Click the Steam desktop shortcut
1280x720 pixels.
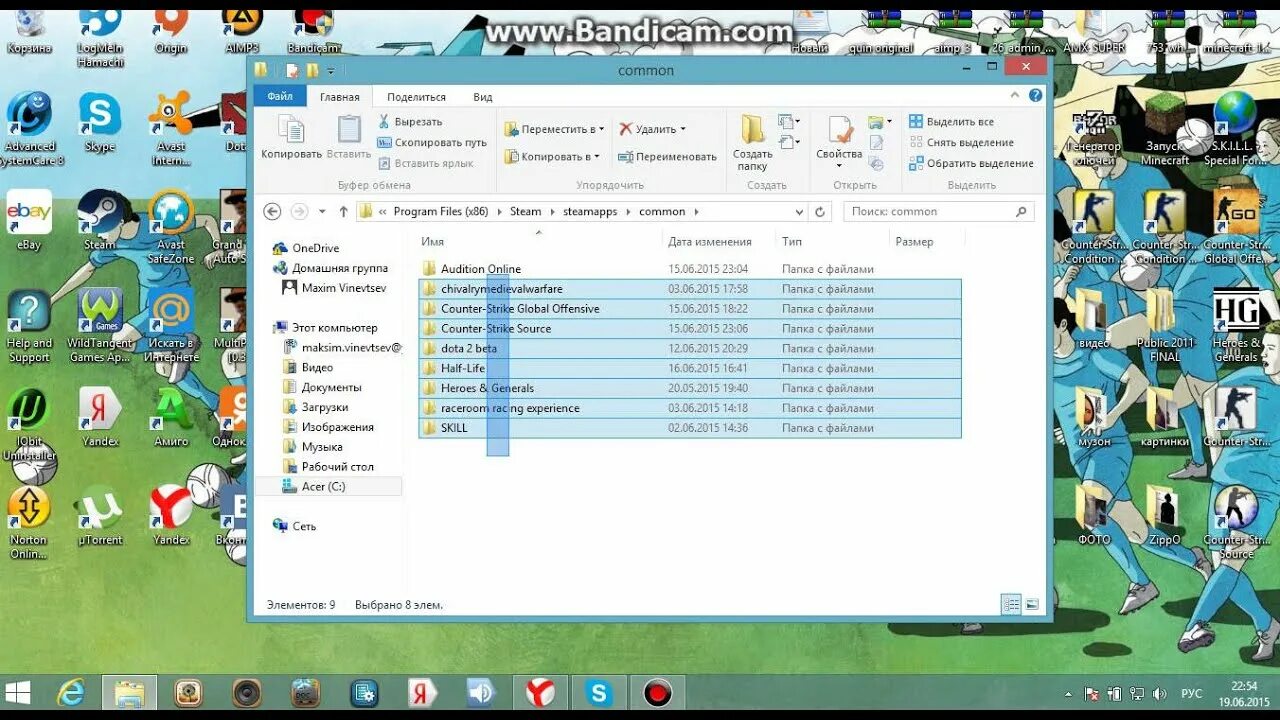(100, 220)
